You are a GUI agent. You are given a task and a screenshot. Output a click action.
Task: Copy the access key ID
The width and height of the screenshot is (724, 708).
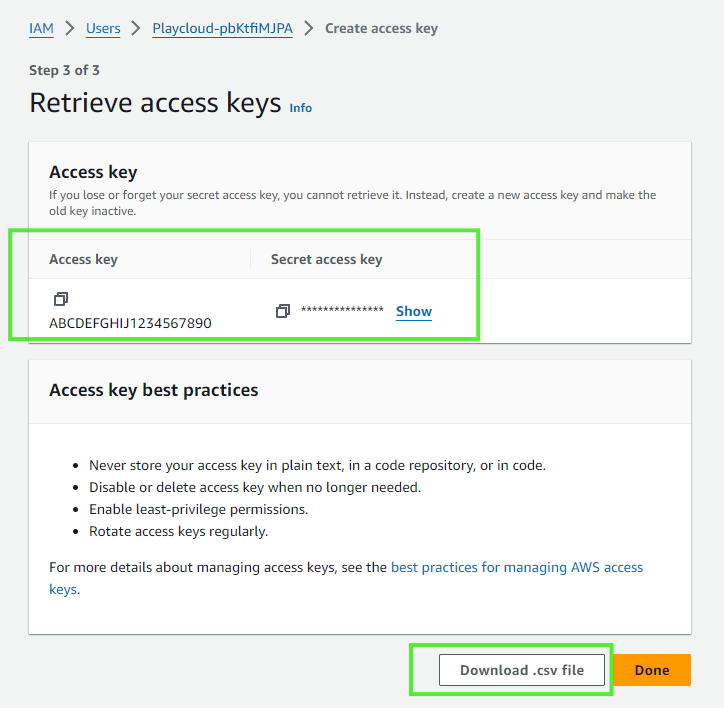point(61,299)
